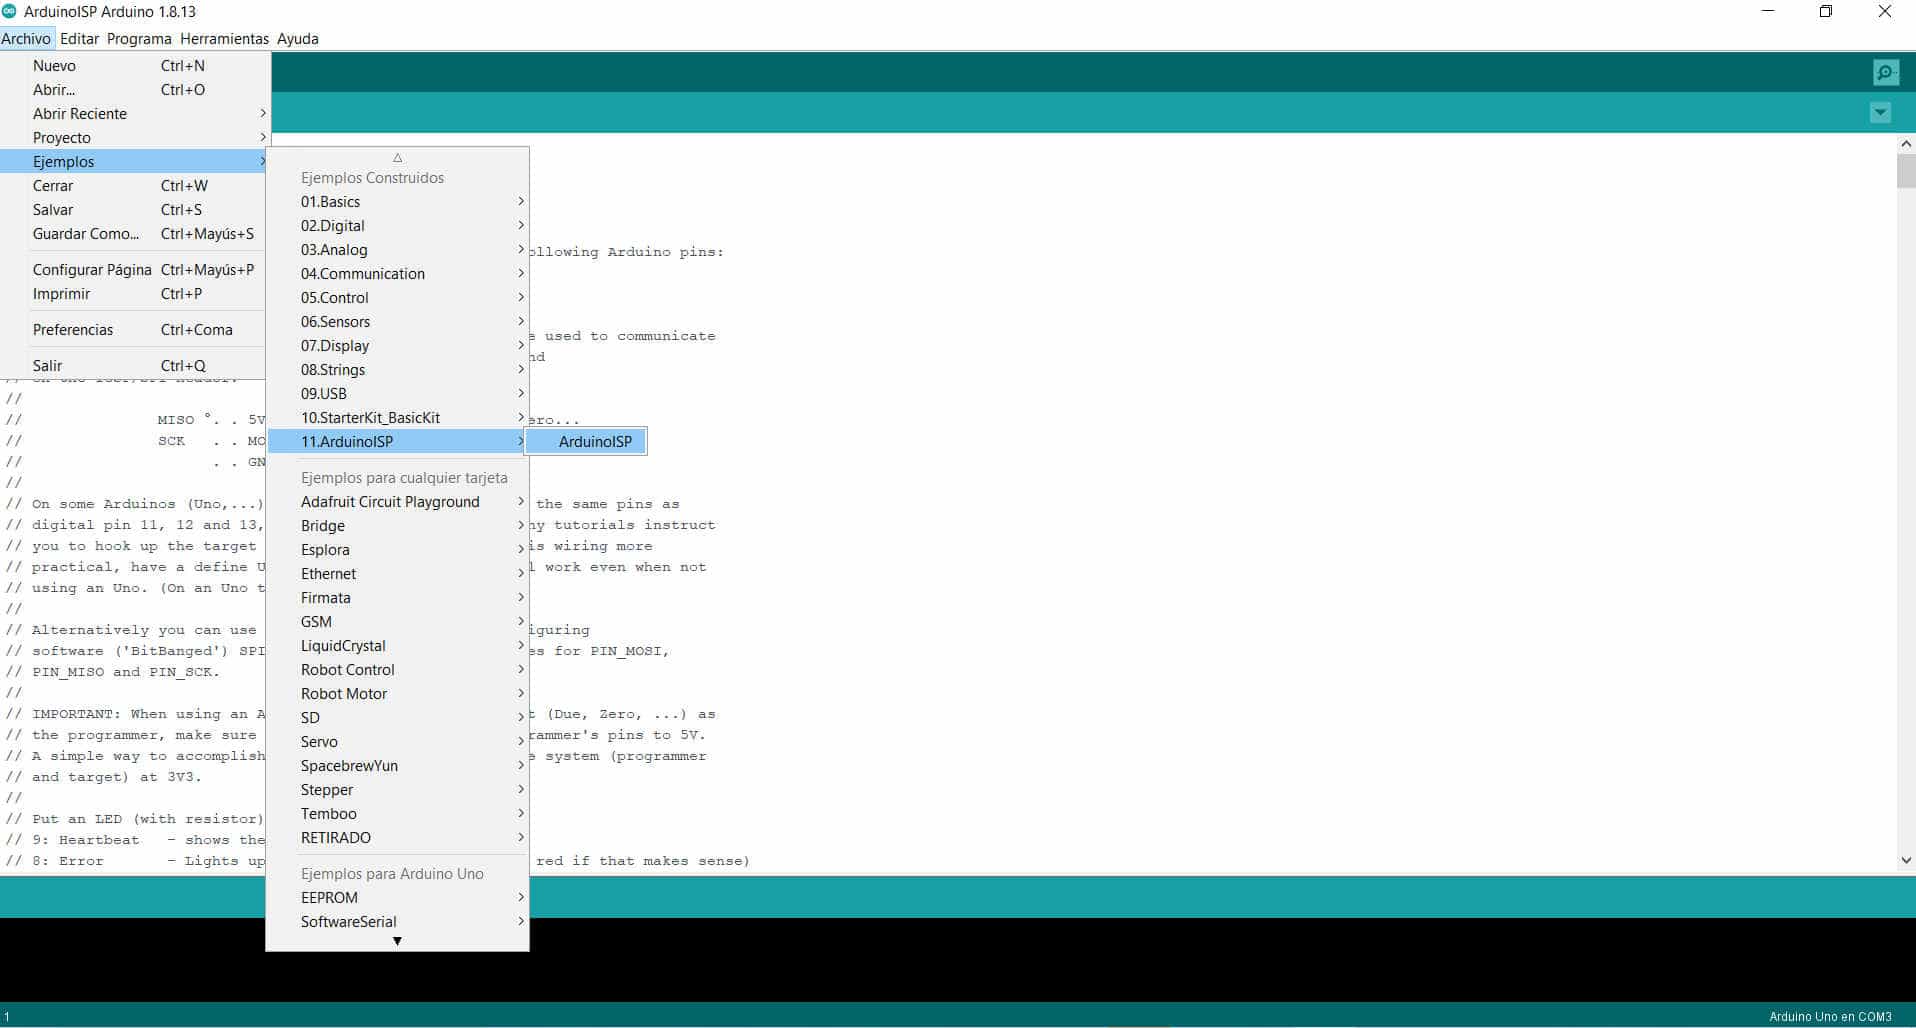Expand 02.Digital examples

tap(397, 226)
